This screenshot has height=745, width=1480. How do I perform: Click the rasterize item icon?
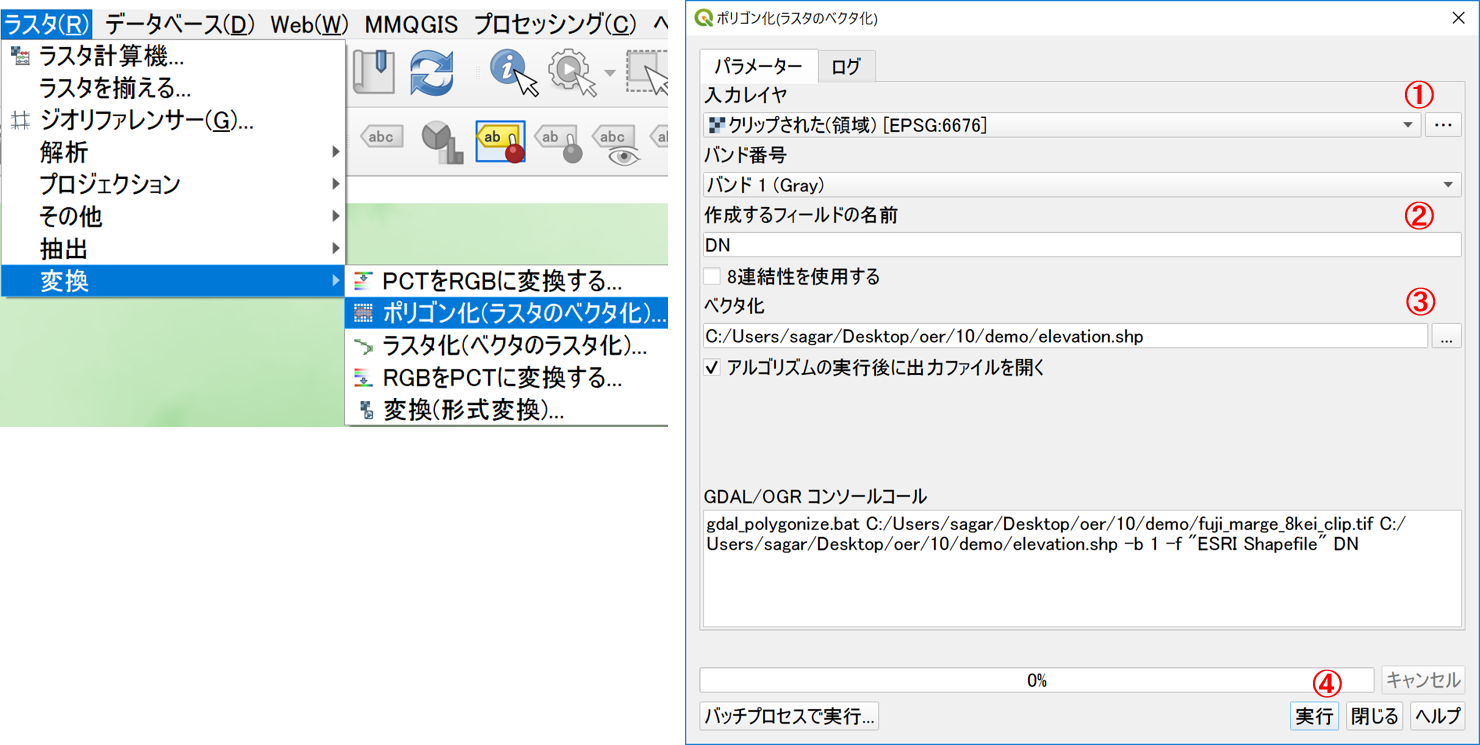(364, 346)
